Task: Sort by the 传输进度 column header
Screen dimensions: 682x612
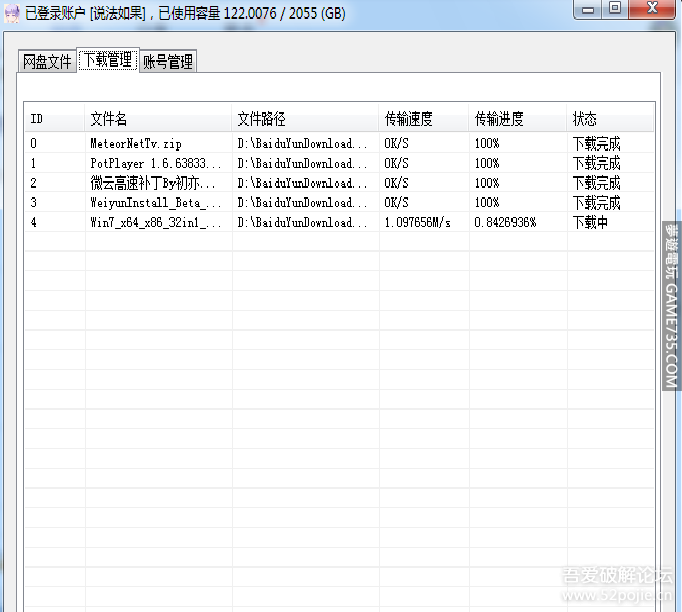Action: [518, 118]
